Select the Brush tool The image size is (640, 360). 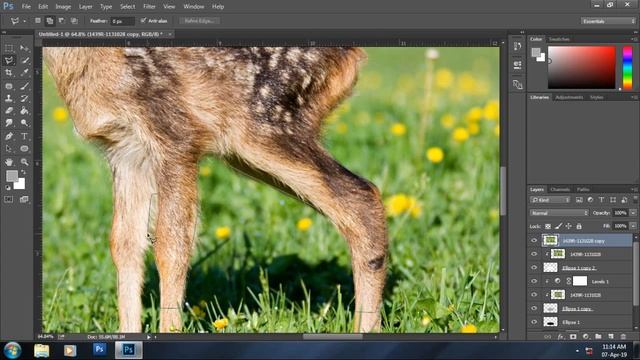24,86
